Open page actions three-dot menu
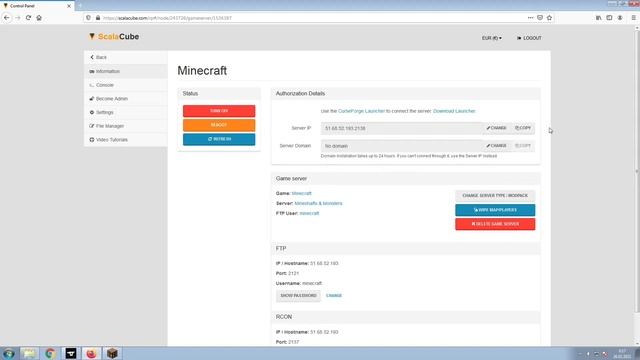 (530, 18)
